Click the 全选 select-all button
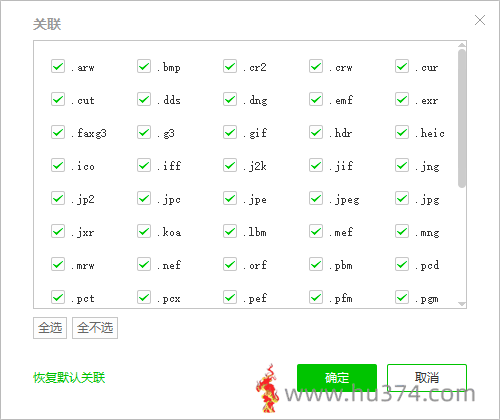The image size is (500, 420). 50,328
